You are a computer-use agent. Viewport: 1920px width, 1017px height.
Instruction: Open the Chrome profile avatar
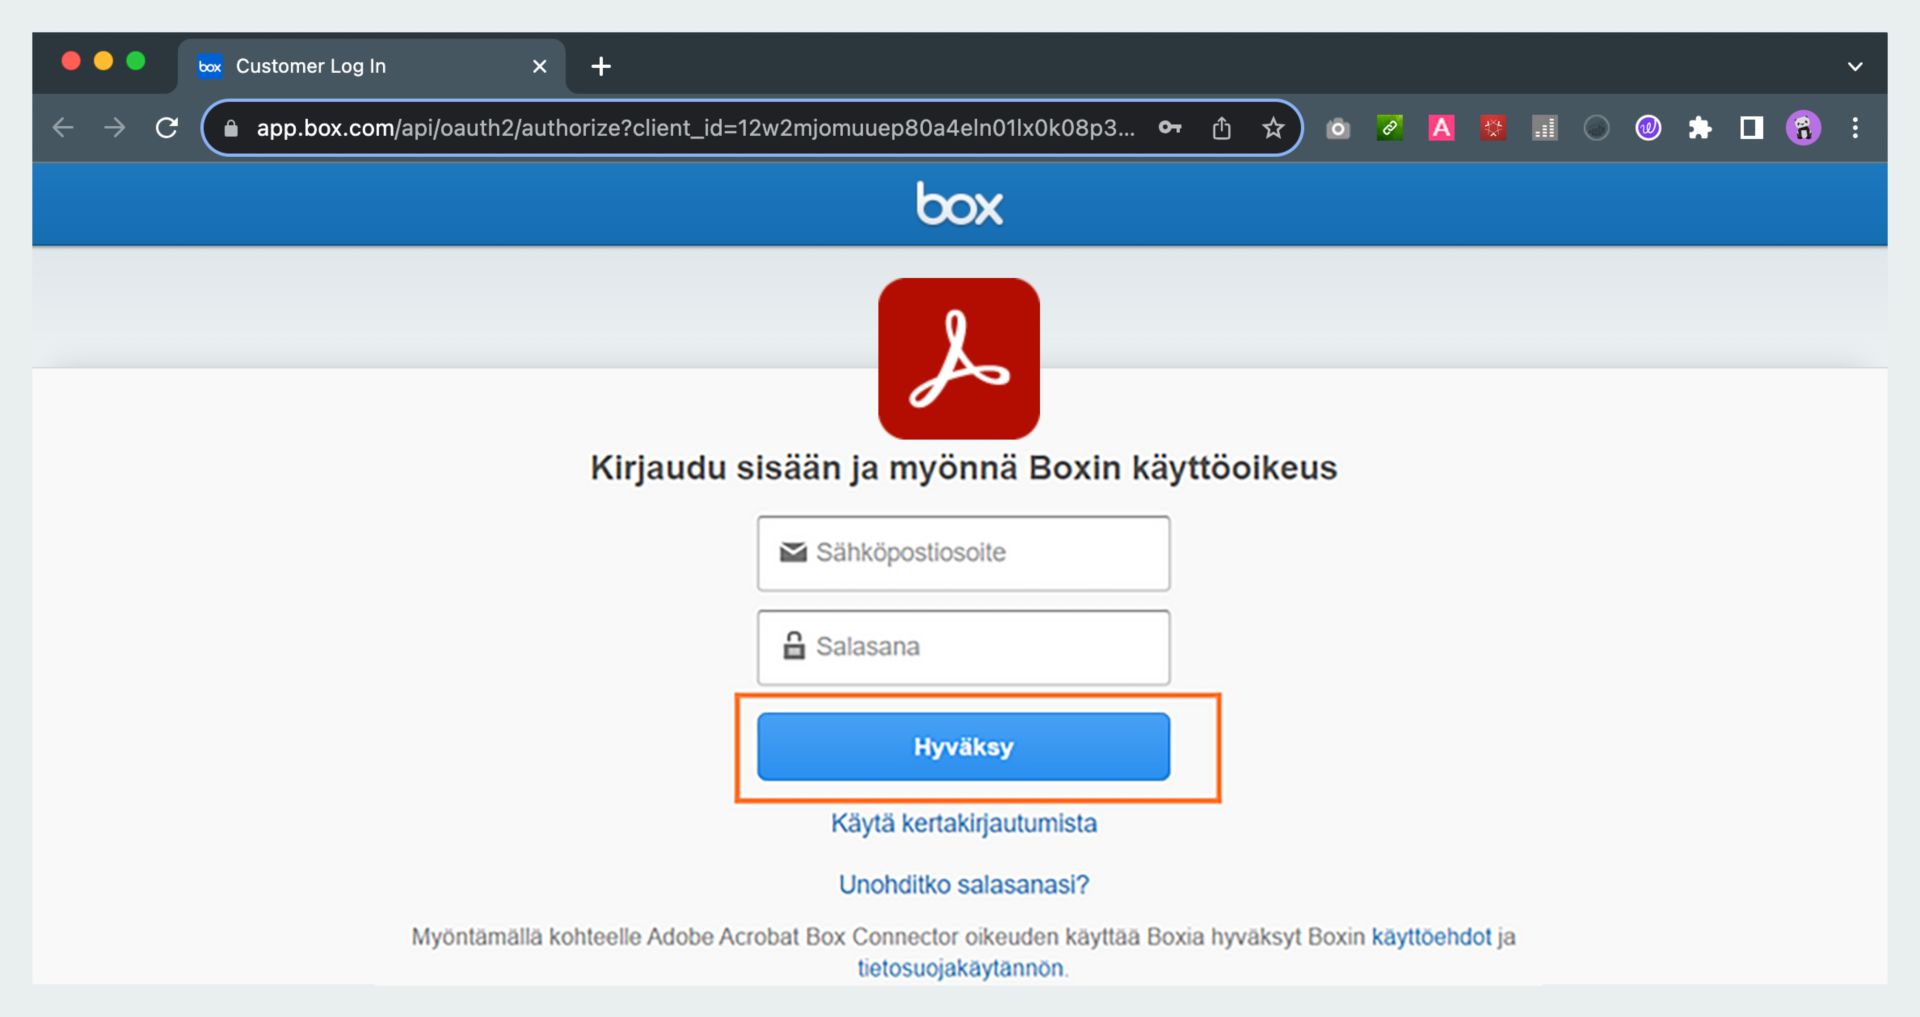pyautogui.click(x=1804, y=128)
